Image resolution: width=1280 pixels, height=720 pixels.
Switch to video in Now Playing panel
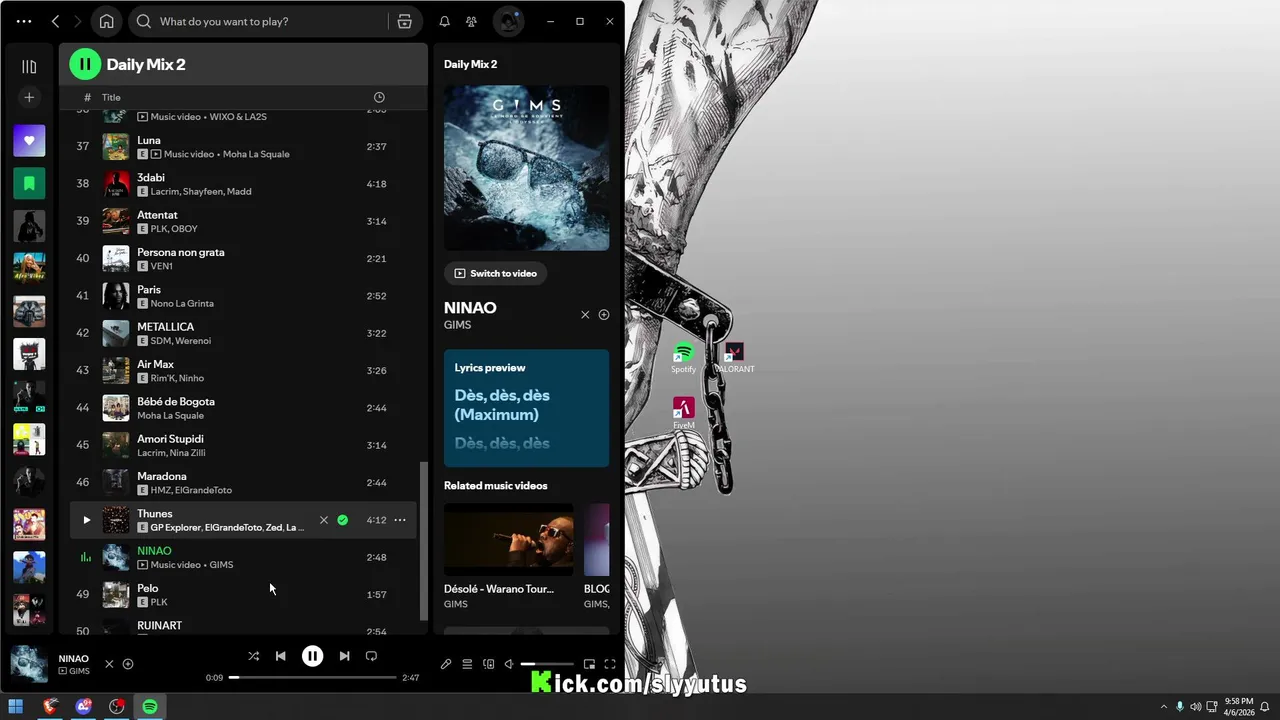[495, 273]
